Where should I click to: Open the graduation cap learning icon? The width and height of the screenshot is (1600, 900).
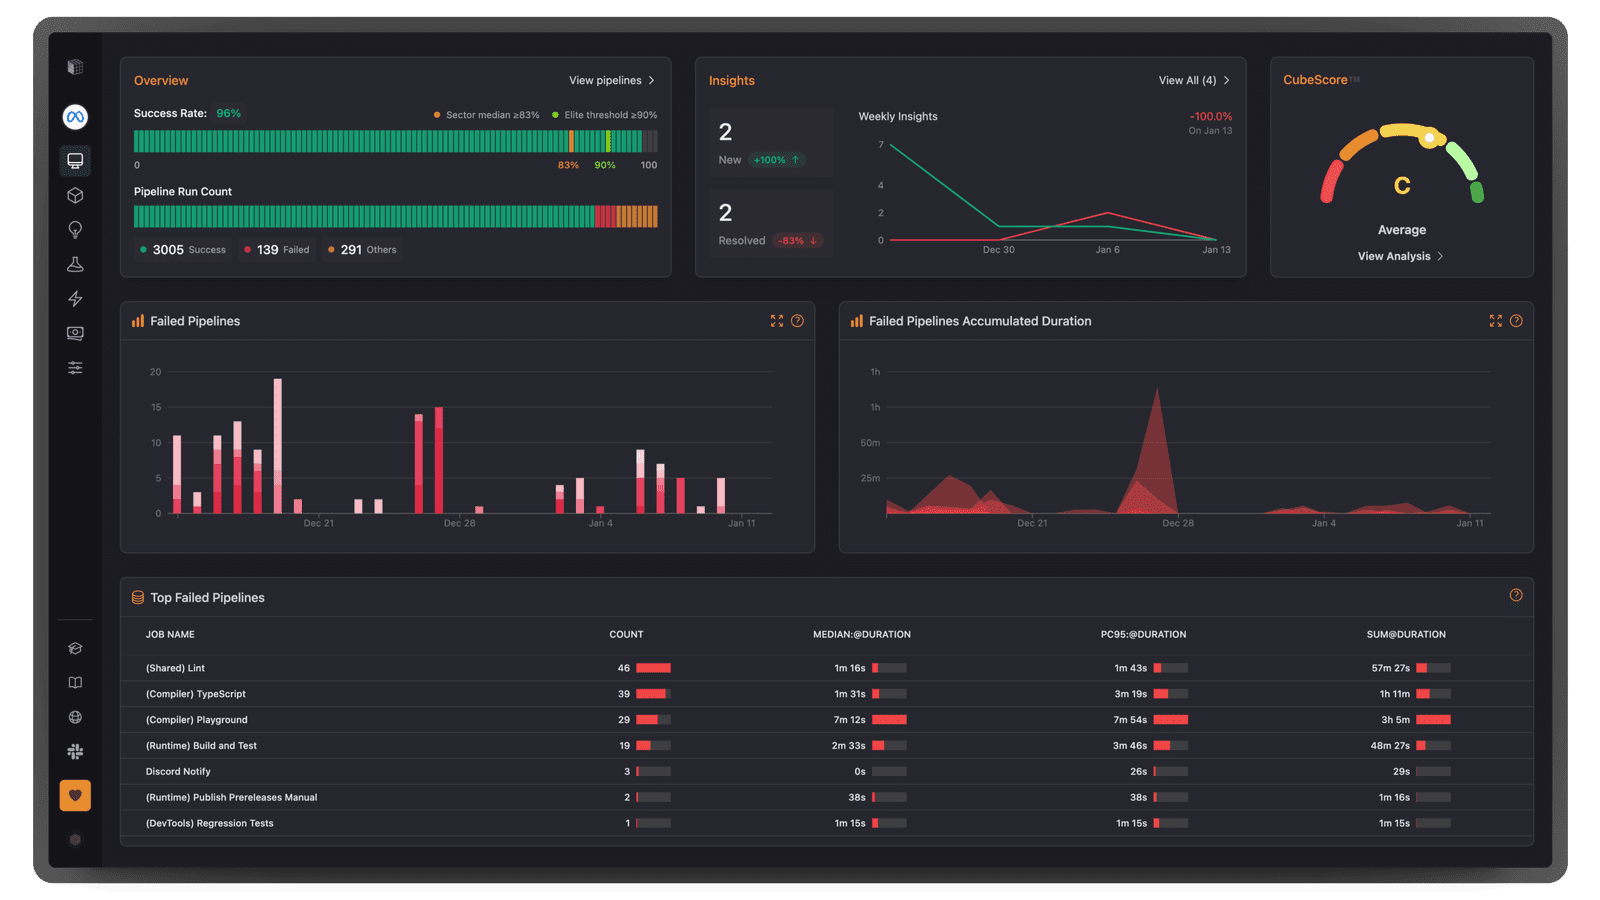75,648
